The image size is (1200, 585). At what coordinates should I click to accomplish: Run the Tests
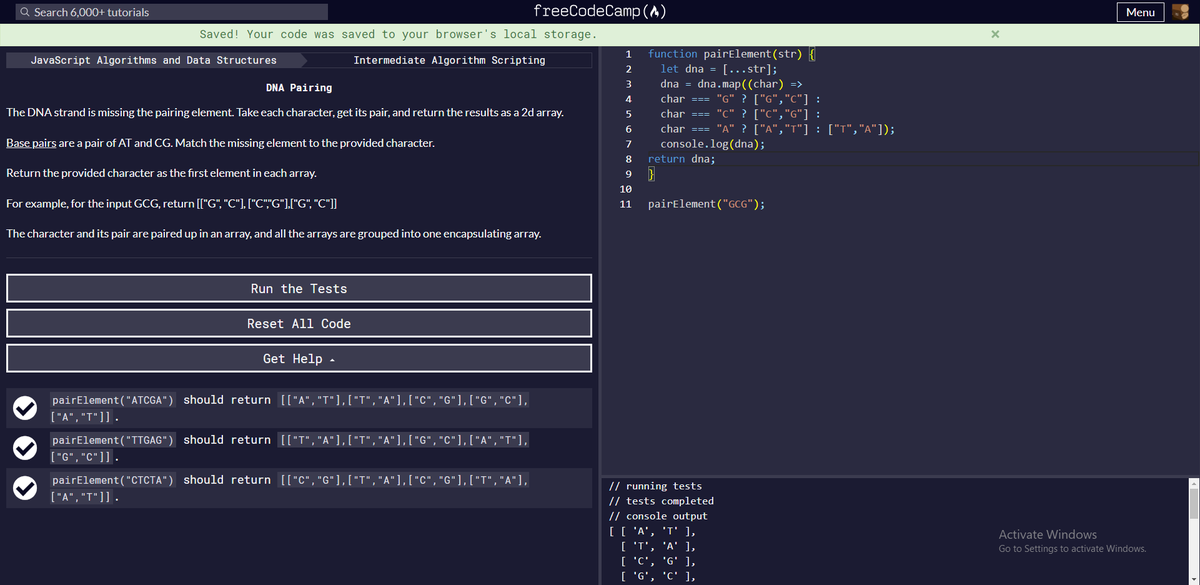(299, 289)
